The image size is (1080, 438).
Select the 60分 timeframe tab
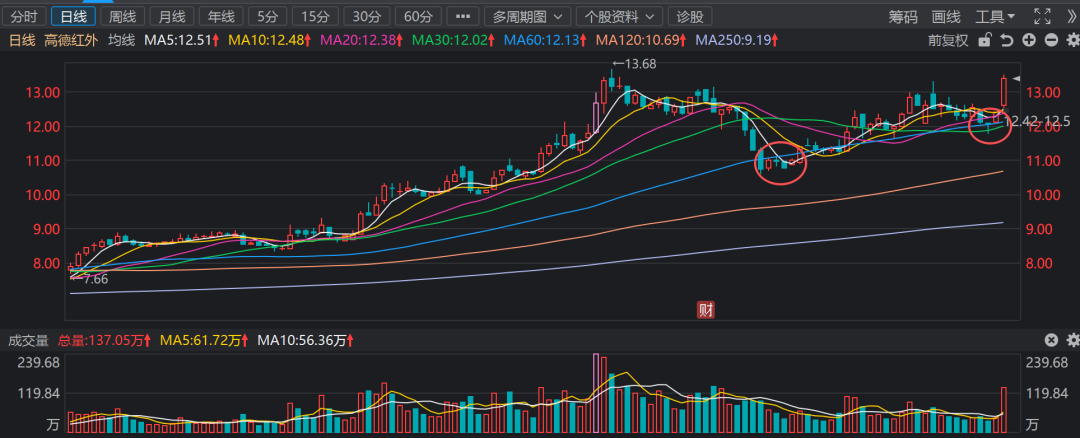[413, 17]
